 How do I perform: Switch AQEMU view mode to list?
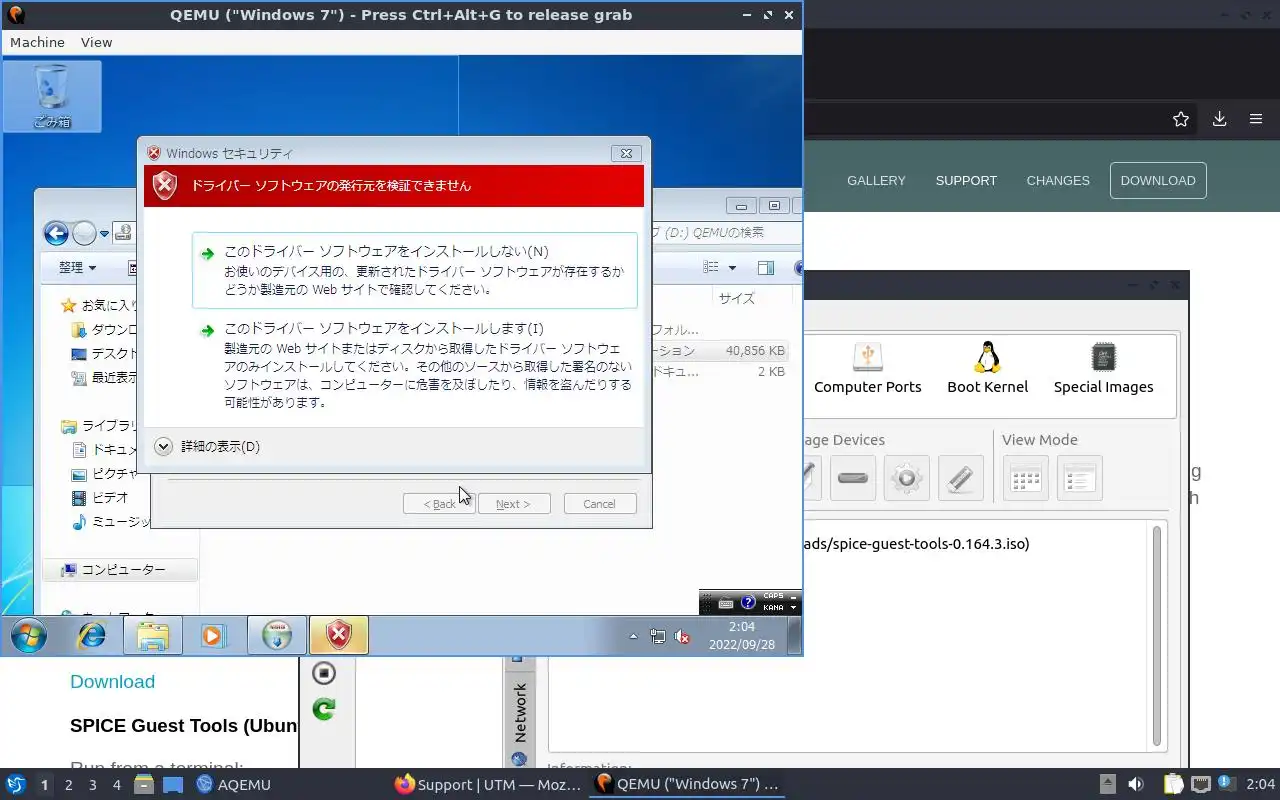pos(1080,478)
